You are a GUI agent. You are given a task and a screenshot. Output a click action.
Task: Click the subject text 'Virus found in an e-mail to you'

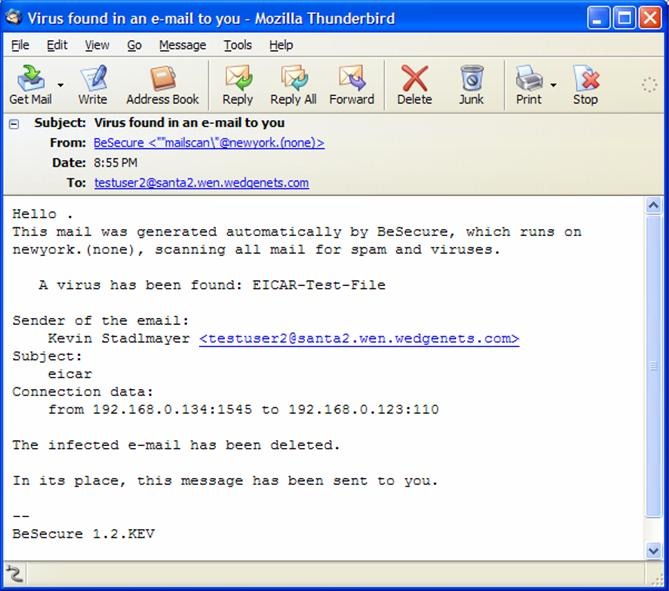pos(189,122)
